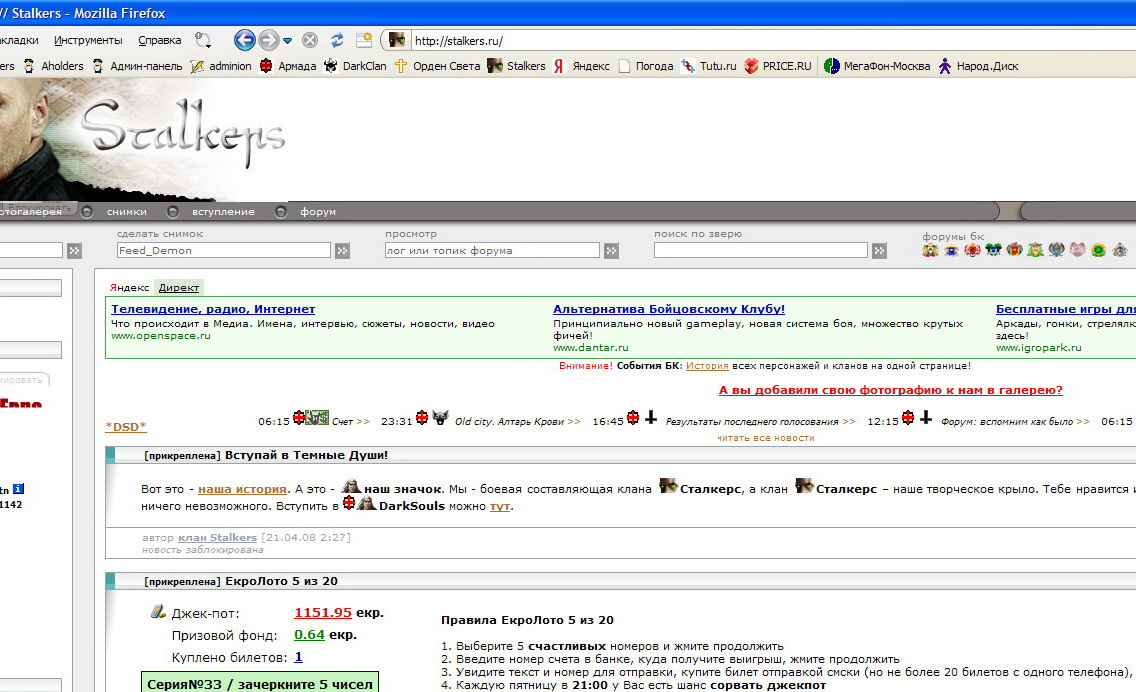The height and width of the screenshot is (692, 1136).
Task: Focus the поиск по зверю search field
Action: (761, 251)
